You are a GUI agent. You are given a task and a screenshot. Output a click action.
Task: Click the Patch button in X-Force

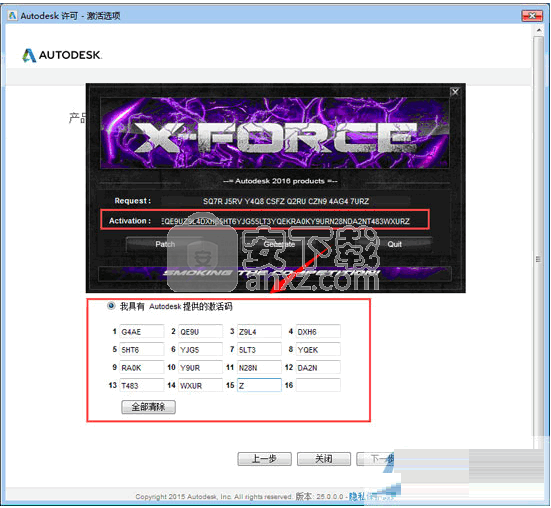(165, 244)
